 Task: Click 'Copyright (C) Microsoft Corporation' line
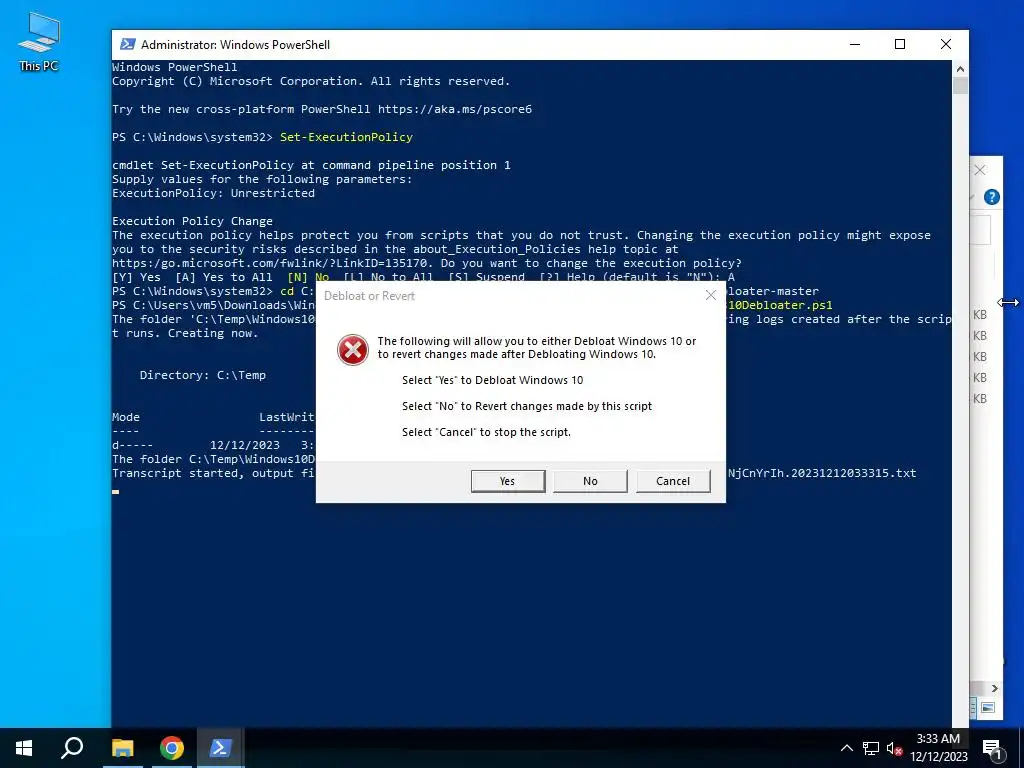pos(311,81)
